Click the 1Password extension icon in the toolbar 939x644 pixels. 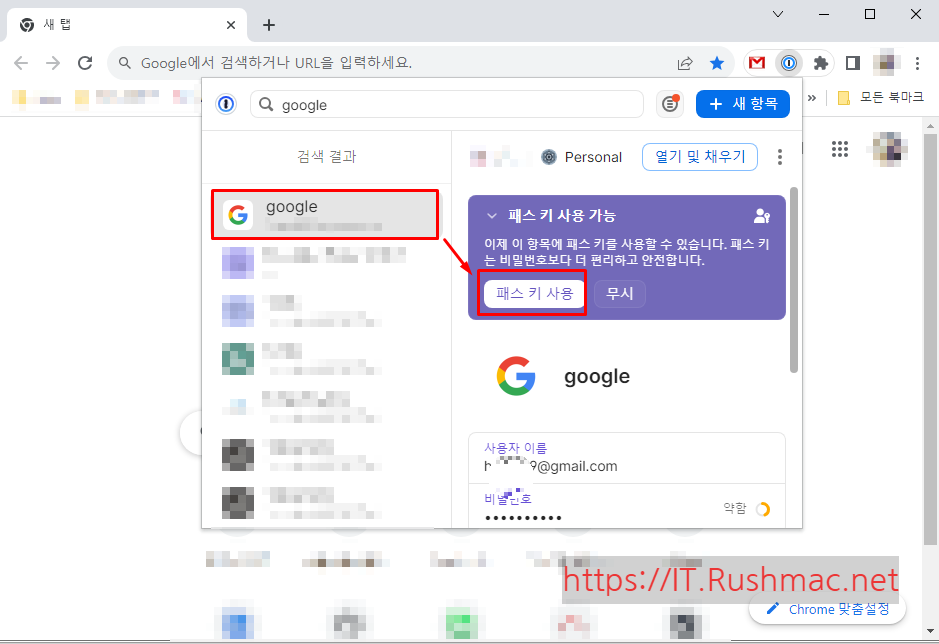click(789, 62)
